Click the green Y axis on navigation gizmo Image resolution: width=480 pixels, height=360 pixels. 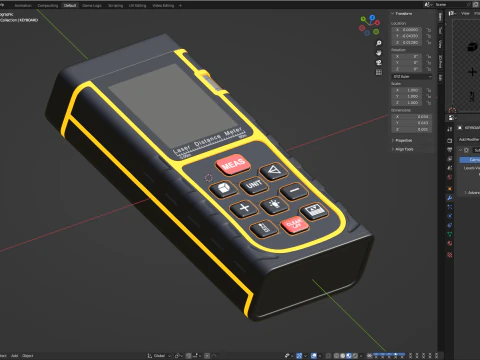pyautogui.click(x=363, y=20)
